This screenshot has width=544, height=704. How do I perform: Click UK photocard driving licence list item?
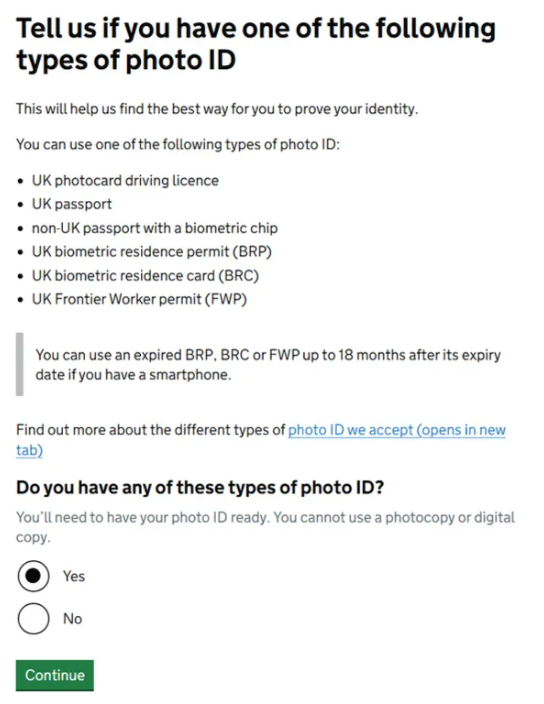125,180
